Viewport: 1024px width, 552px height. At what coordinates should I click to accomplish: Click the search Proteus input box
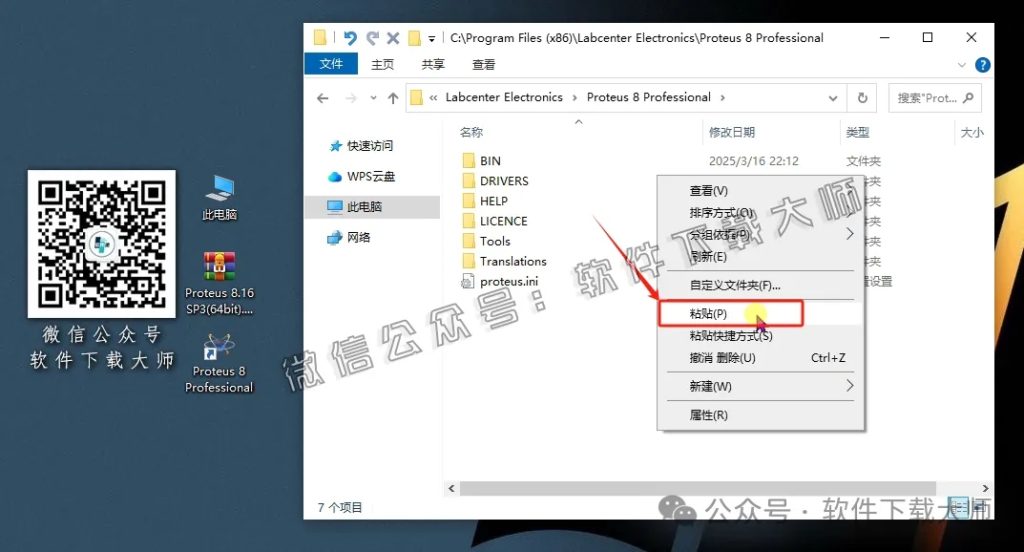point(935,98)
